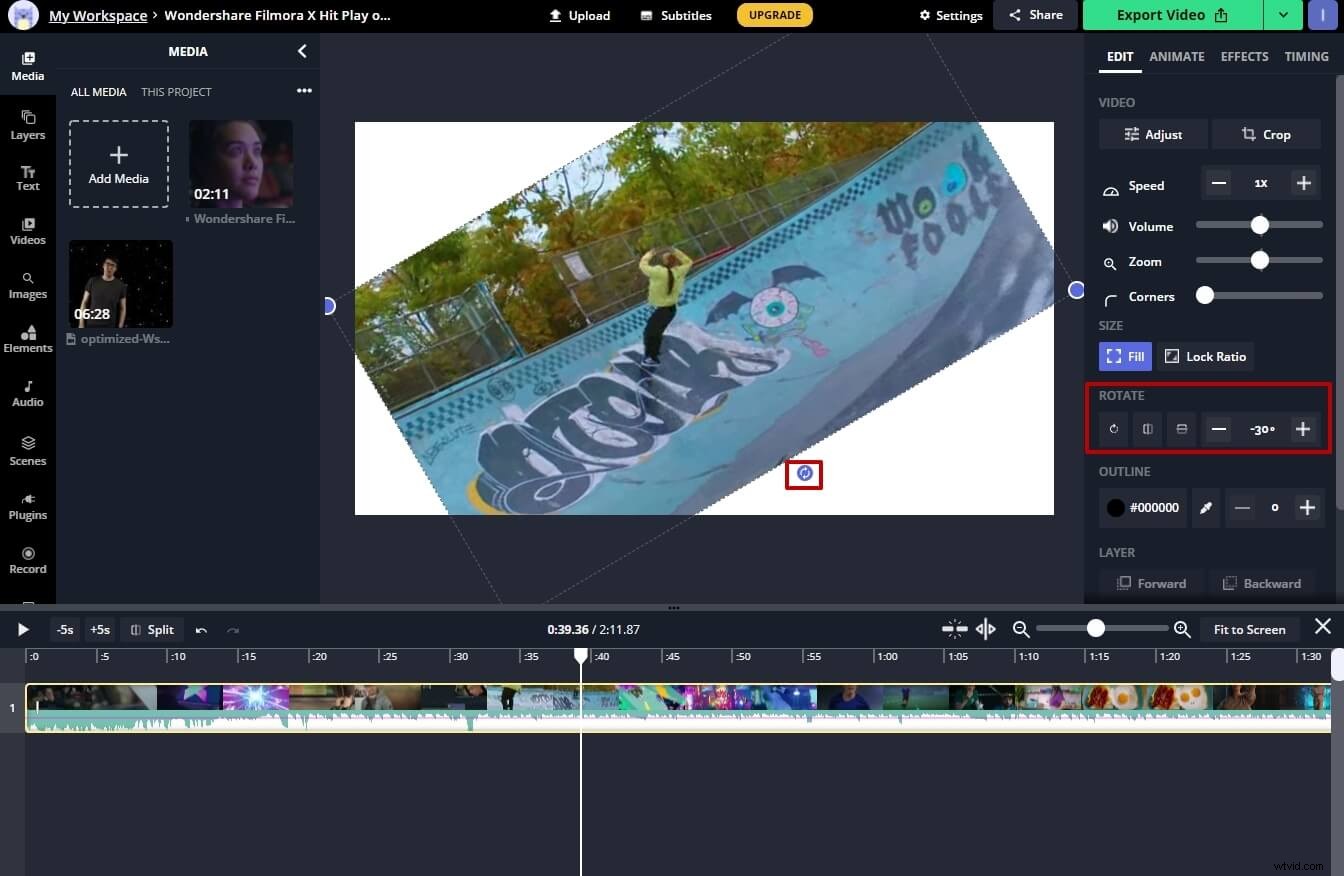Toggle the Fill size mode
The image size is (1344, 876).
[x=1125, y=356]
